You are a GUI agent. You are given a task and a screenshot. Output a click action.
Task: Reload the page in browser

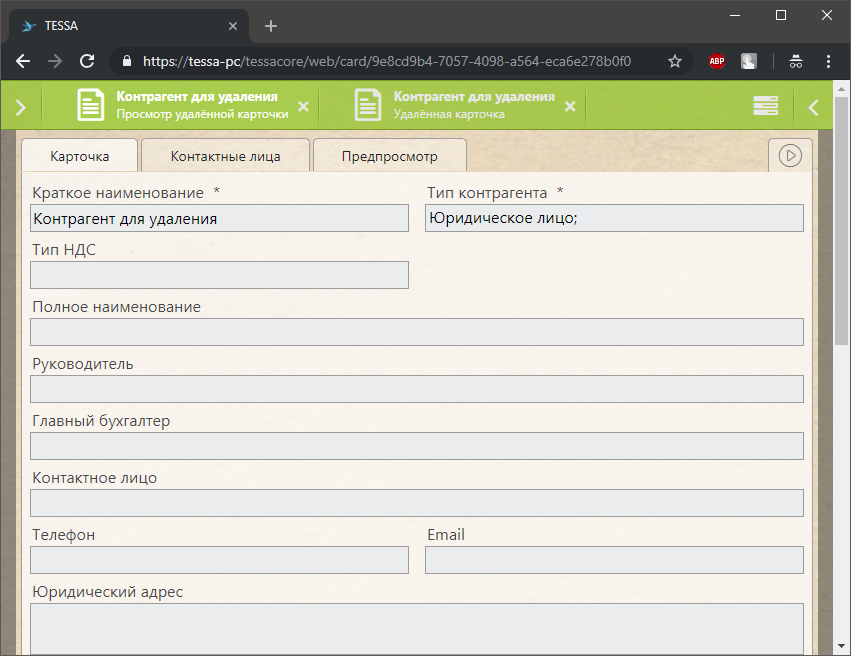tap(87, 61)
